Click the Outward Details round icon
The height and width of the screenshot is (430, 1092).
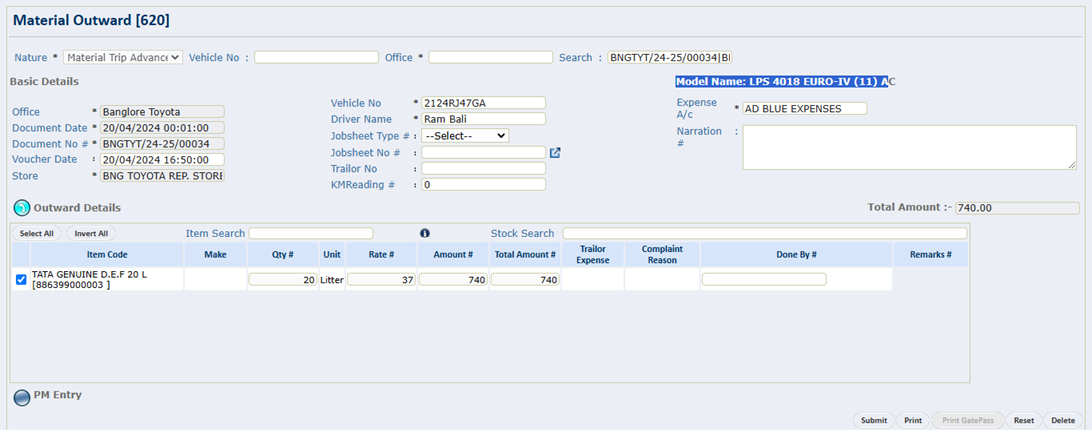(x=22, y=208)
